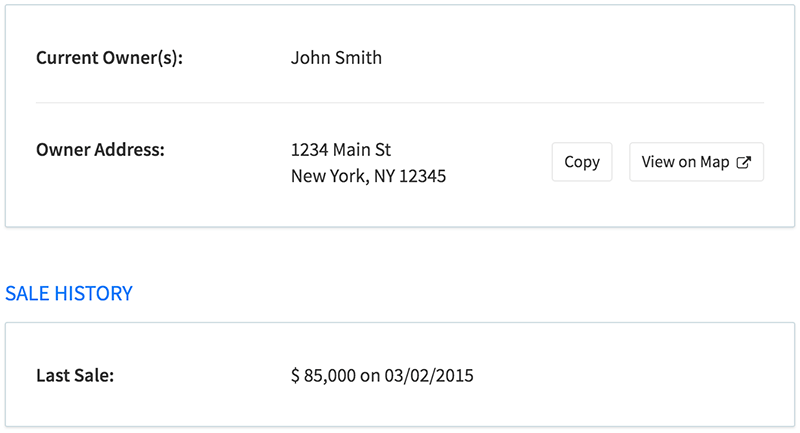Click the word John in the owner name

click(x=310, y=58)
